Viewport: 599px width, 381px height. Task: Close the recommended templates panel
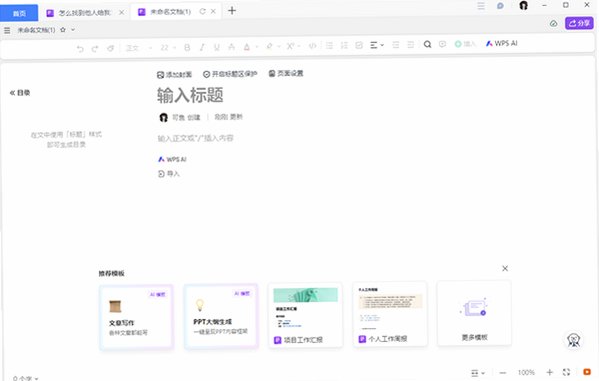click(505, 268)
